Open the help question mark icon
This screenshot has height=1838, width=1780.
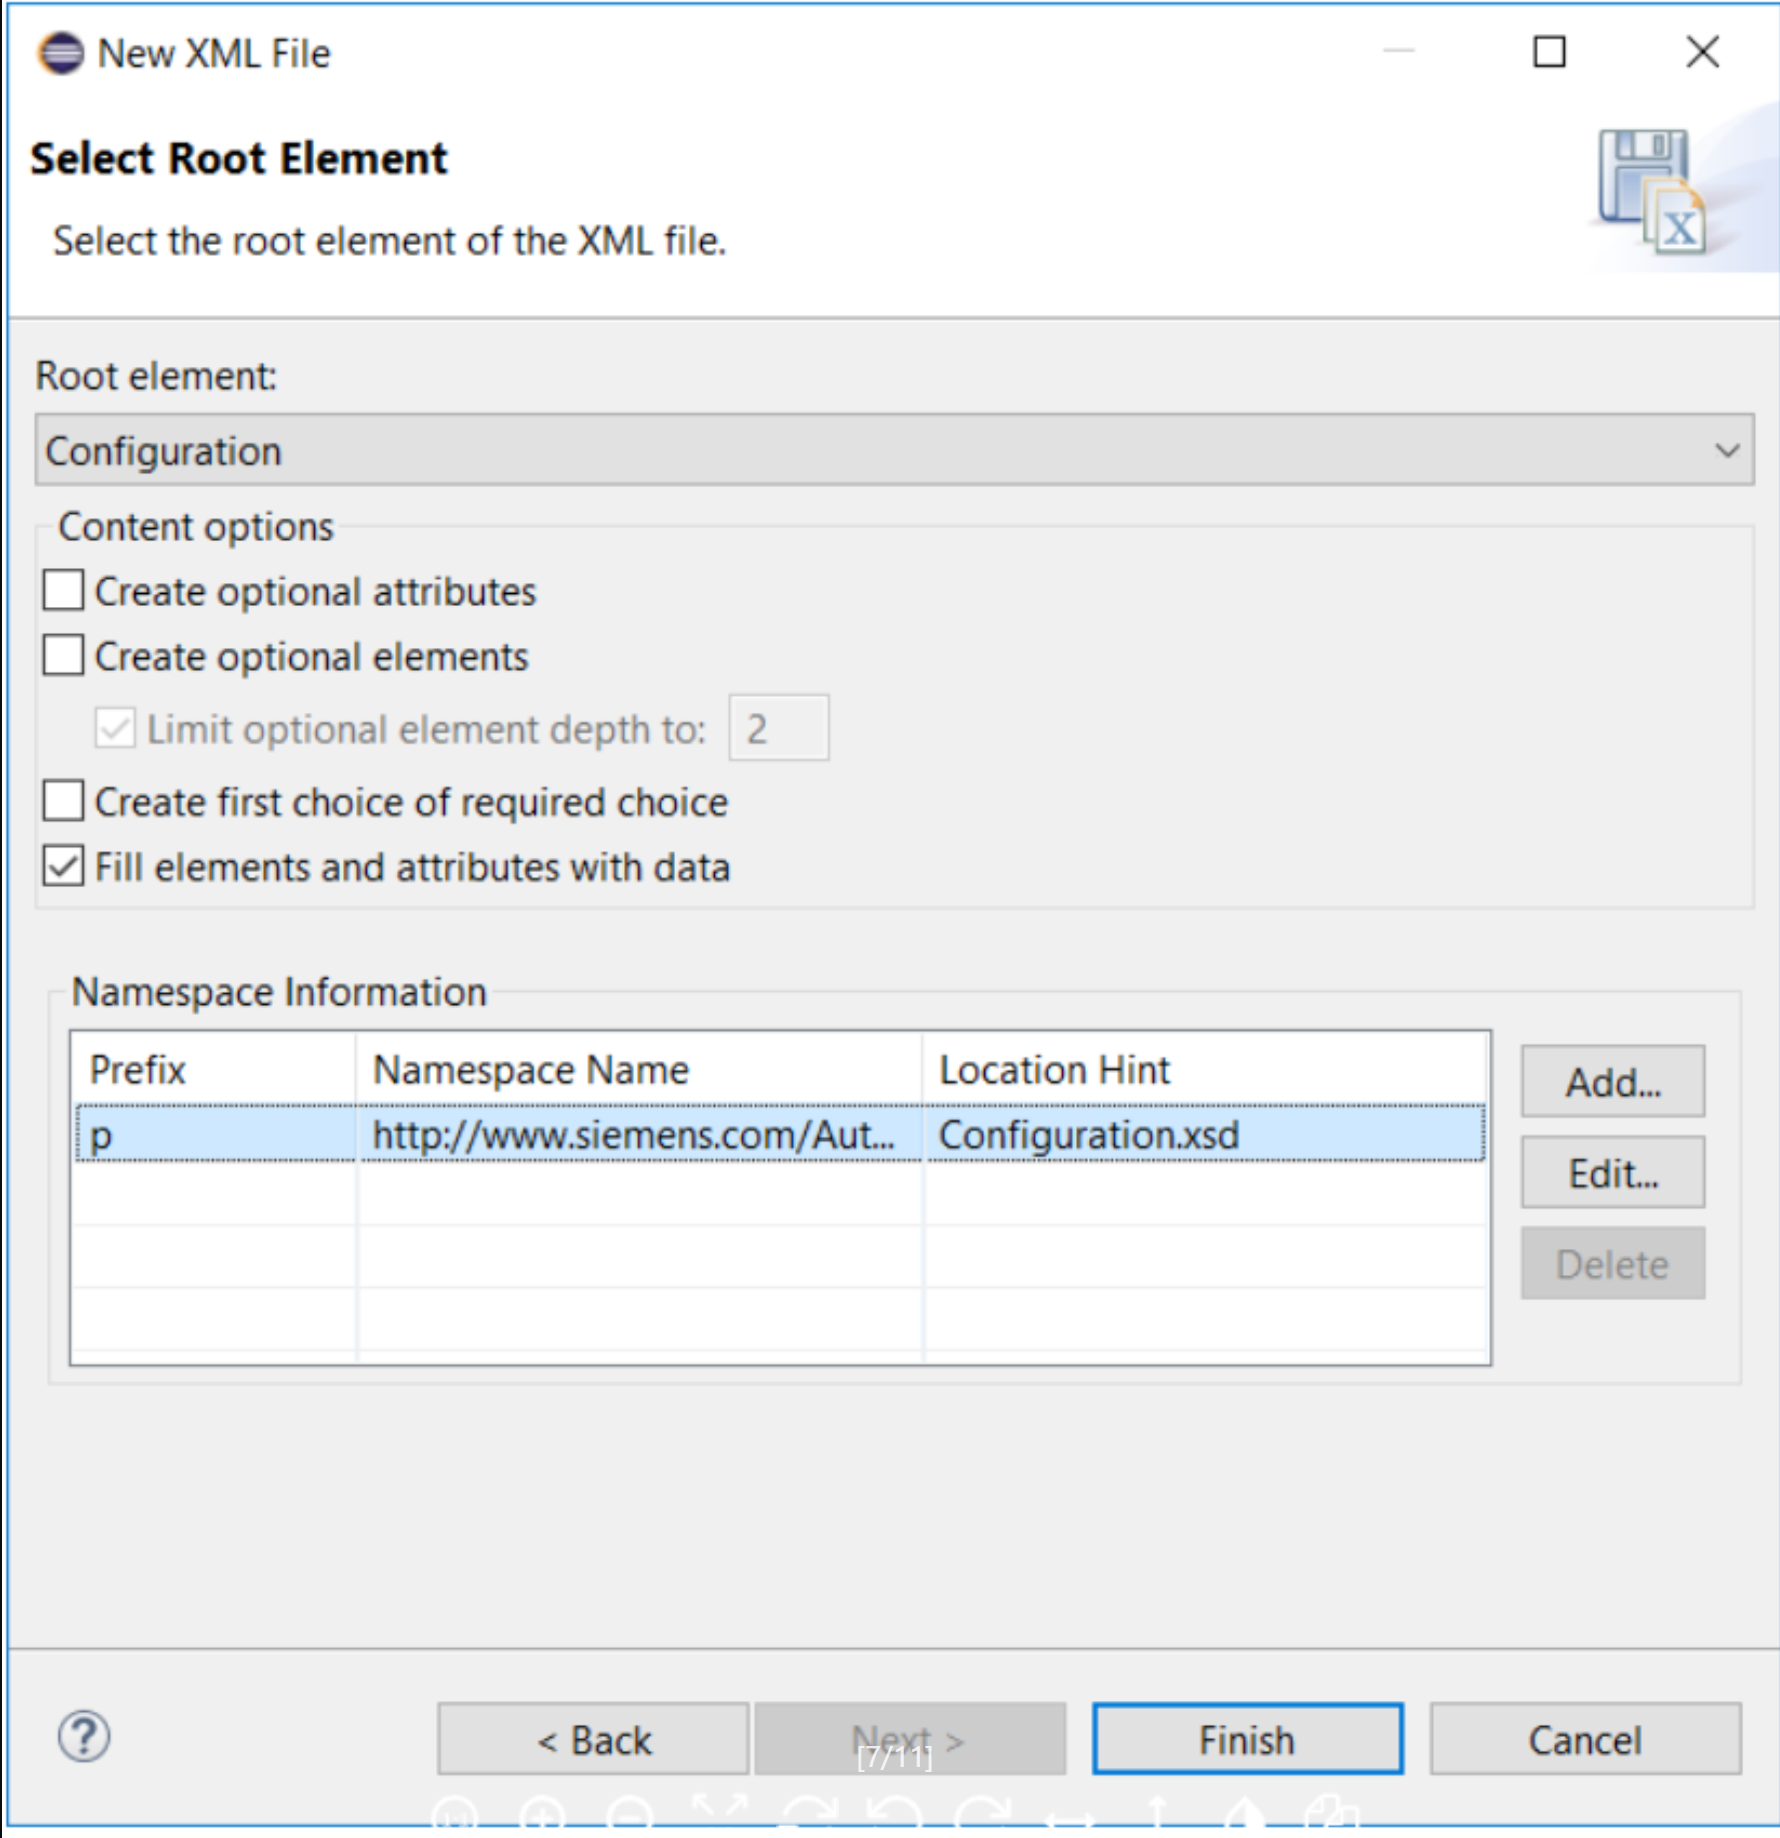pos(84,1737)
